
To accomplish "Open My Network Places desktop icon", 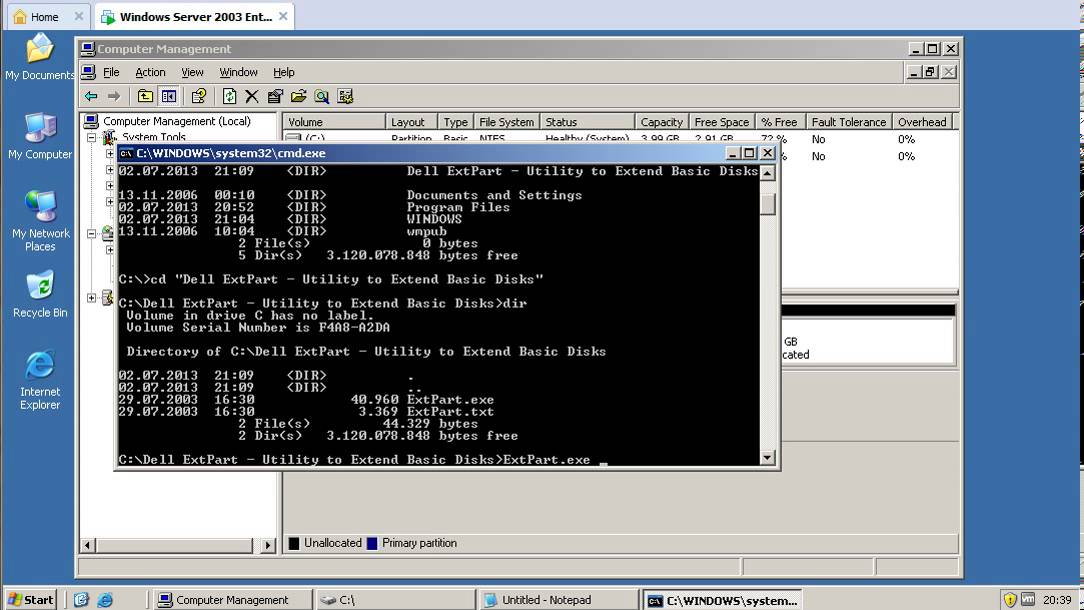I will (40, 221).
